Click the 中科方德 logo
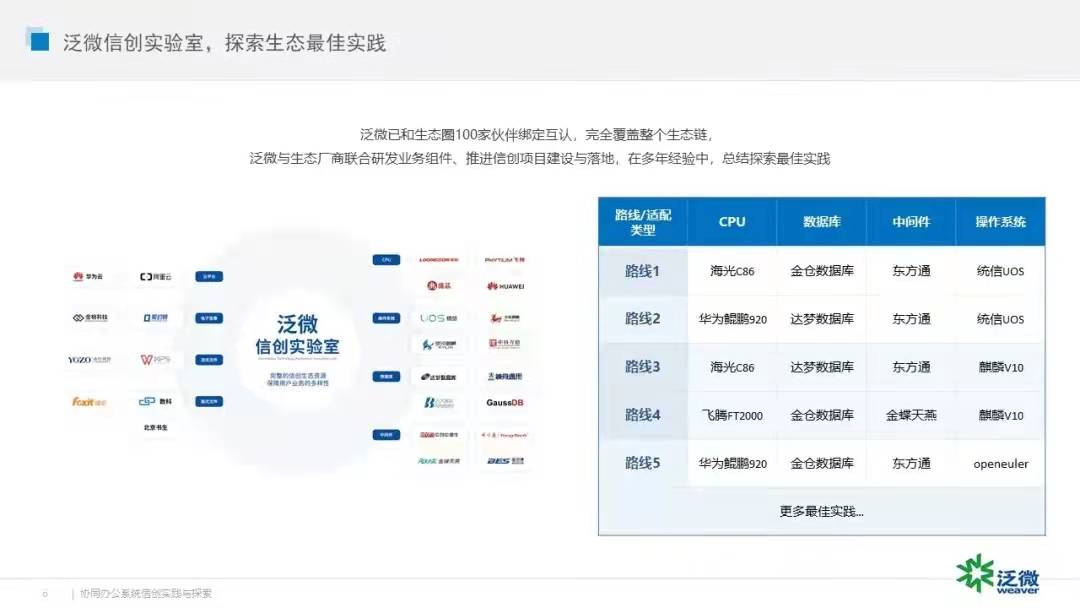This screenshot has width=1080, height=608. point(505,343)
